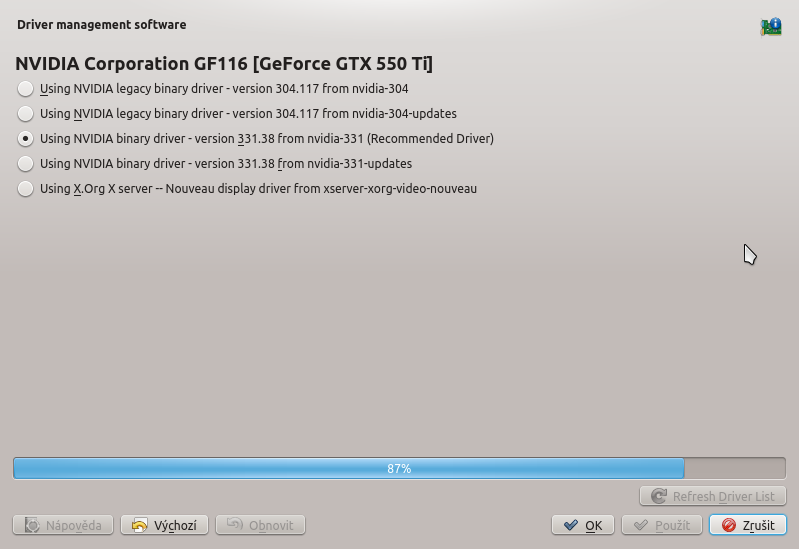Cancel using the Zrušit button
Screen dimensions: 799x549
click(x=748, y=525)
